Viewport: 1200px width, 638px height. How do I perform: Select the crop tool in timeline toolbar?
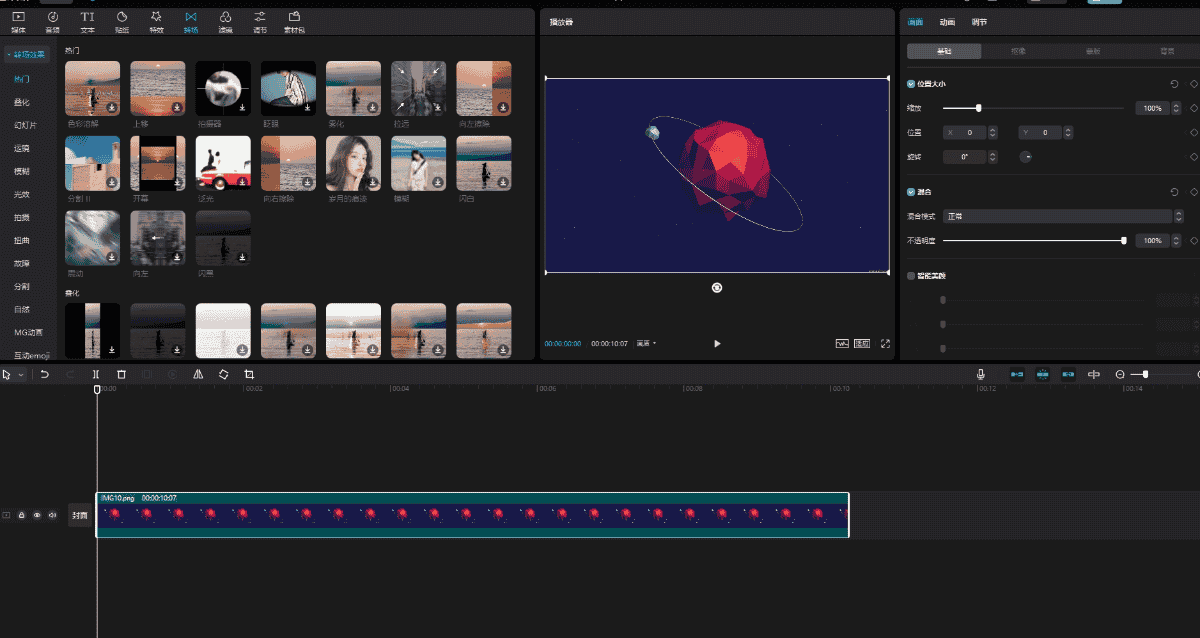pyautogui.click(x=249, y=374)
